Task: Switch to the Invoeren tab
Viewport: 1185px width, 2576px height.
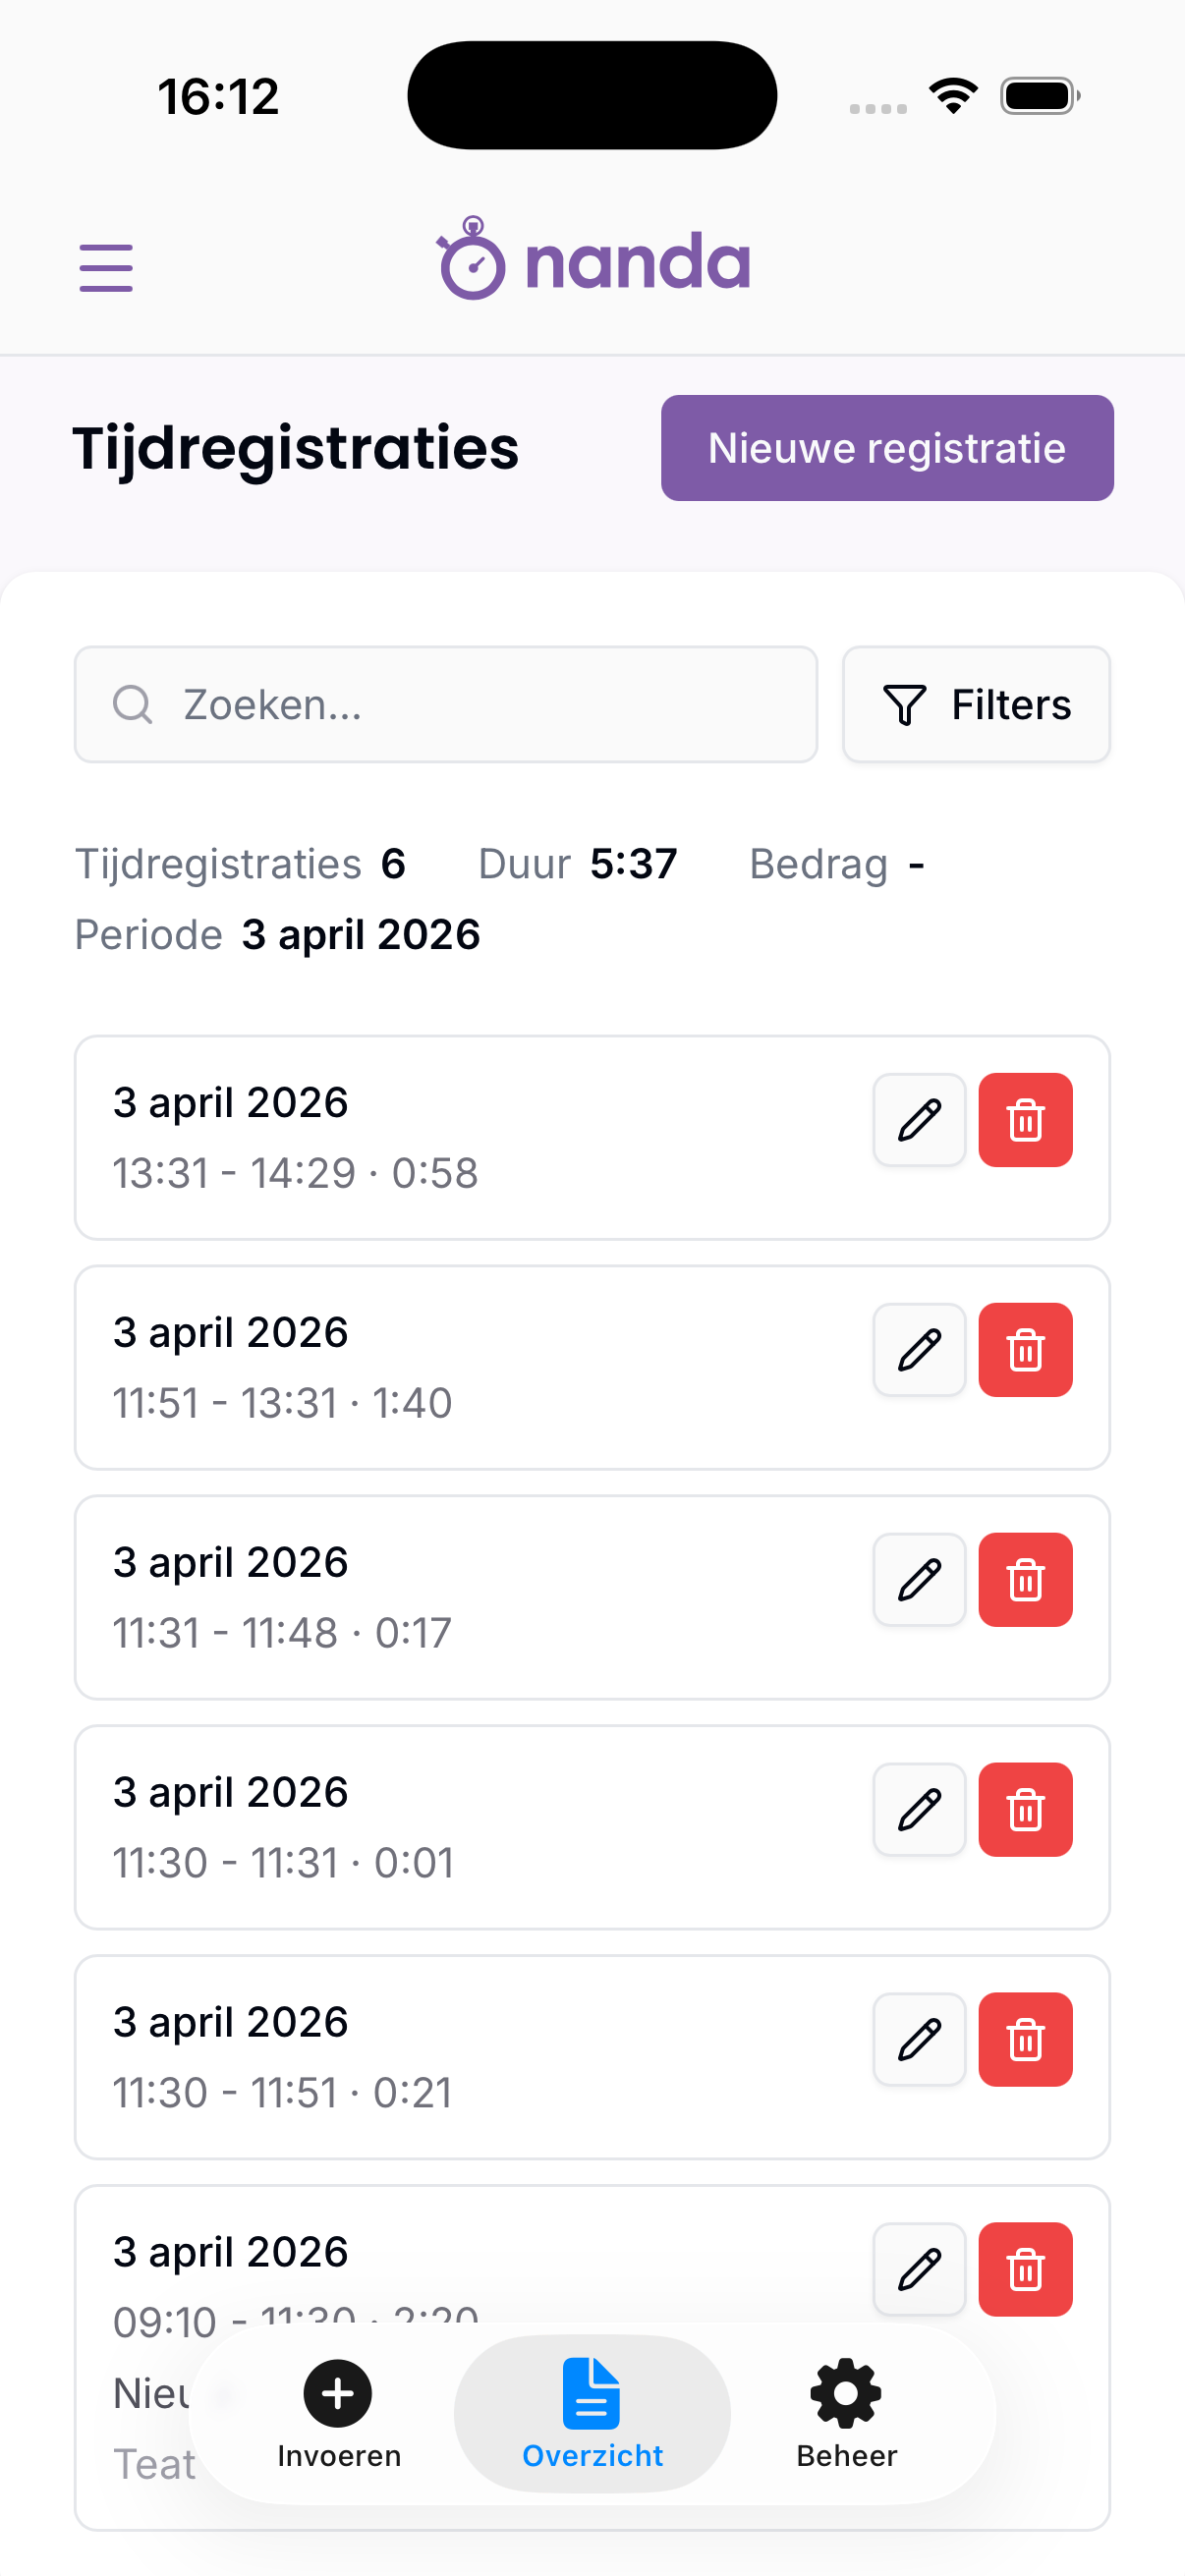Action: 339,2414
